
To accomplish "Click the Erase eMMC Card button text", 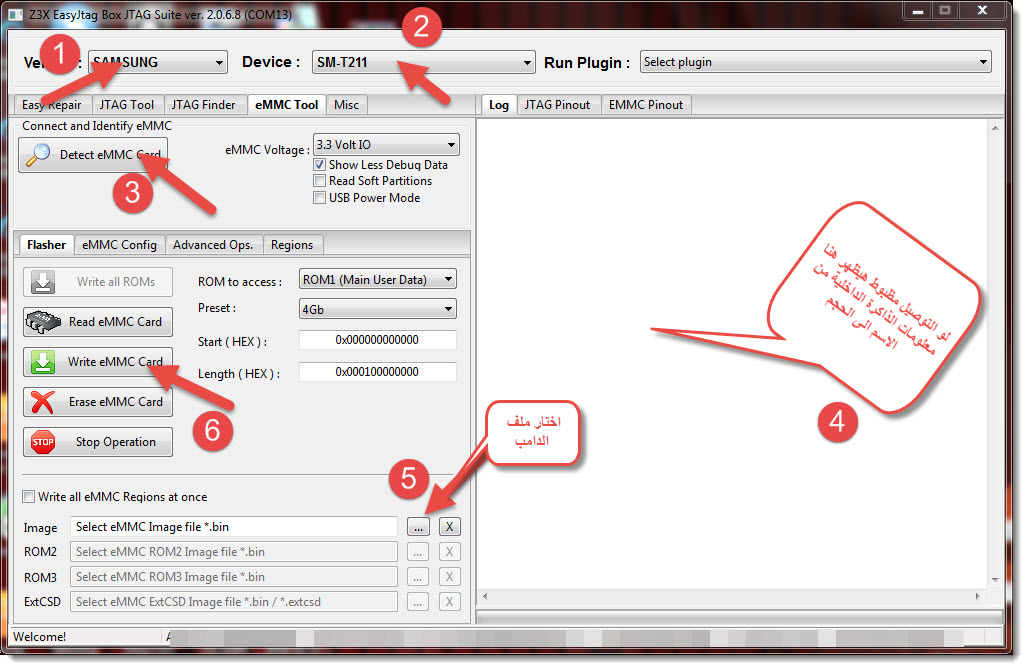I will 116,402.
